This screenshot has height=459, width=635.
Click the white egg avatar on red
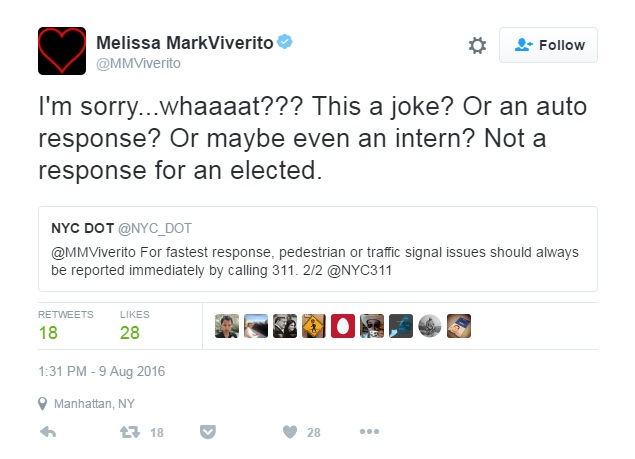click(x=343, y=326)
